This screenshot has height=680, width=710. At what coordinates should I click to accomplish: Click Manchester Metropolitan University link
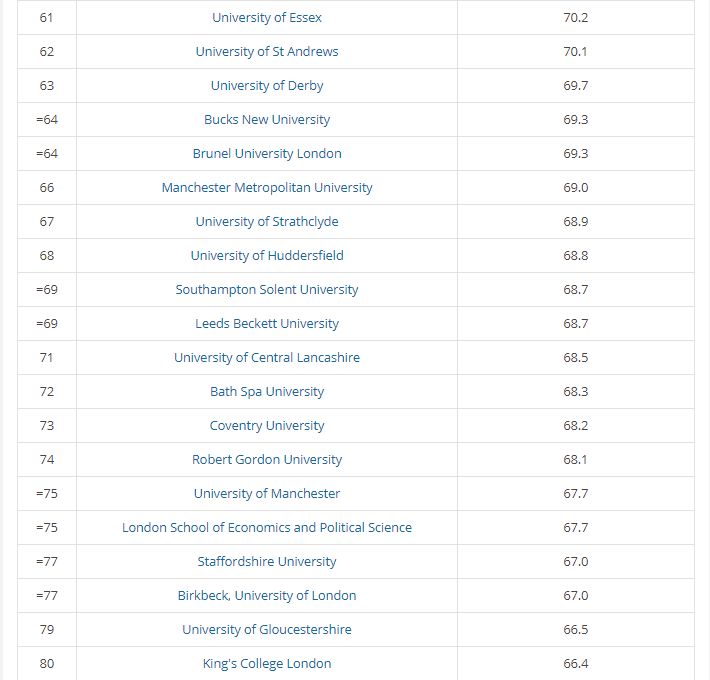click(x=267, y=187)
